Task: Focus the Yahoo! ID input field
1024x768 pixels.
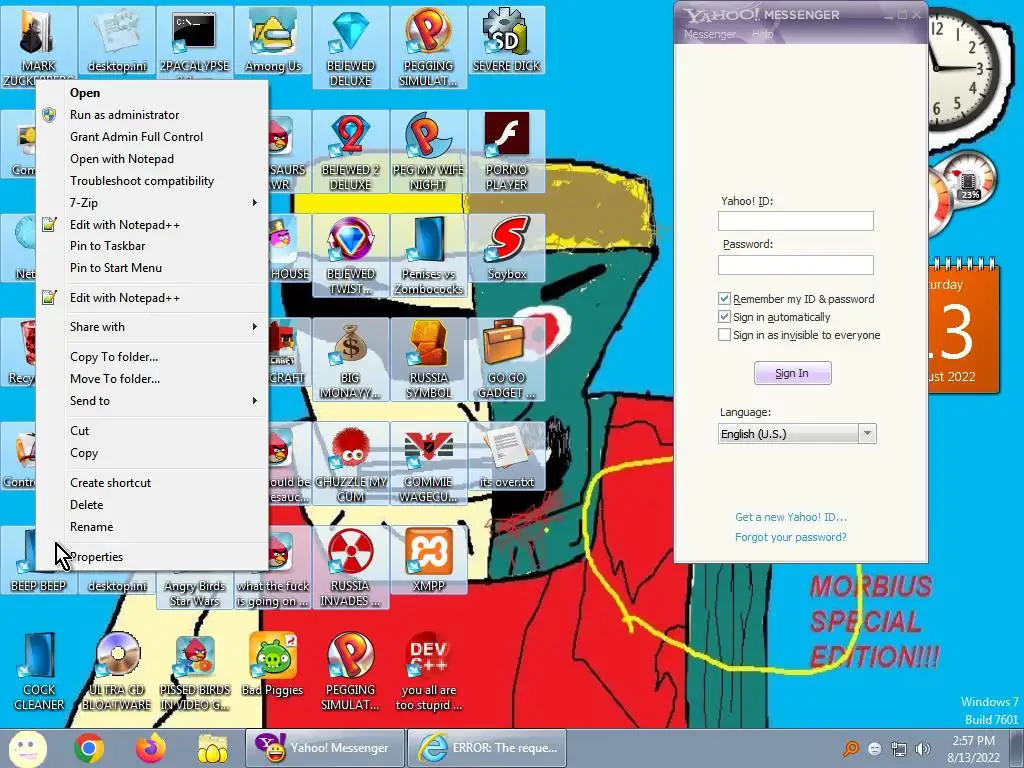Action: tap(795, 221)
